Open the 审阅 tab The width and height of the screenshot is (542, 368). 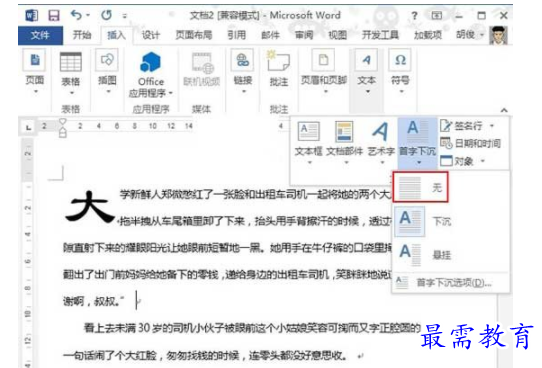pyautogui.click(x=304, y=35)
